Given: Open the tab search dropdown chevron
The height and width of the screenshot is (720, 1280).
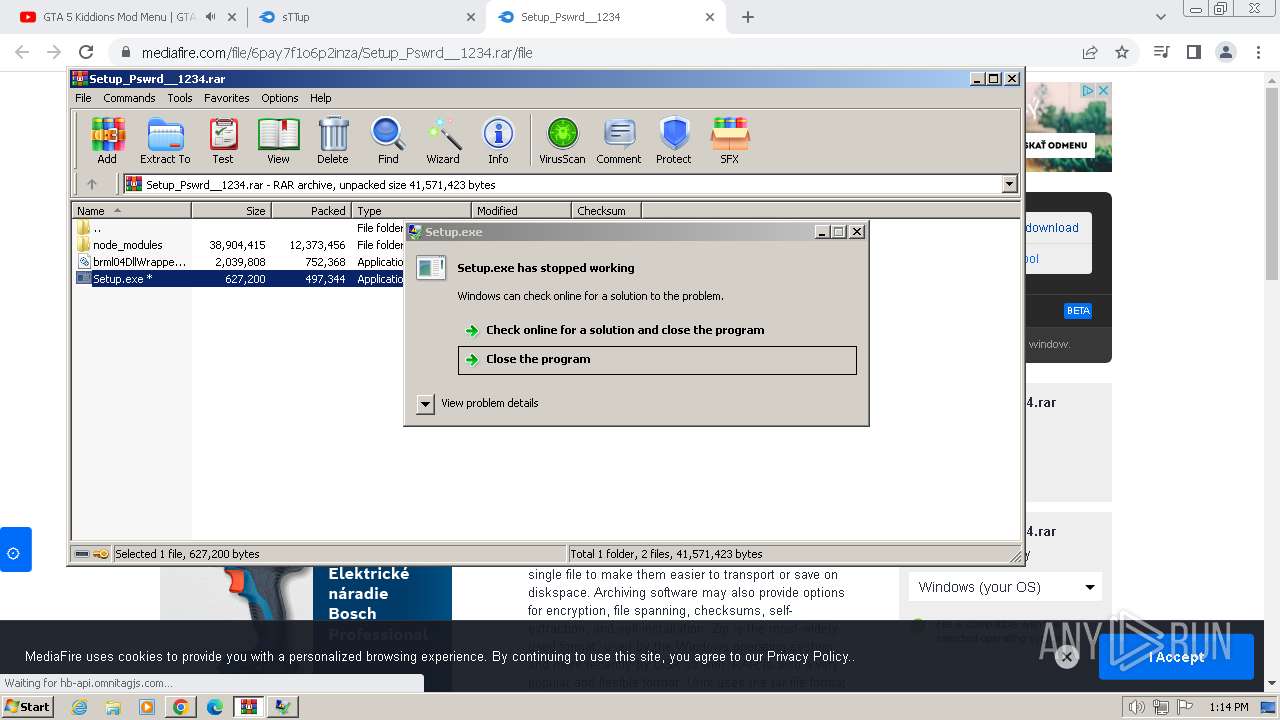Looking at the screenshot, I should coord(1161,17).
